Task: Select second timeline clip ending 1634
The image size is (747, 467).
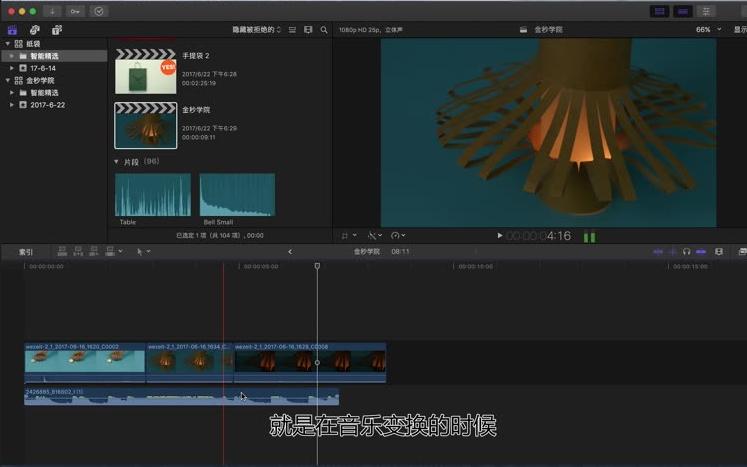Action: coord(190,363)
